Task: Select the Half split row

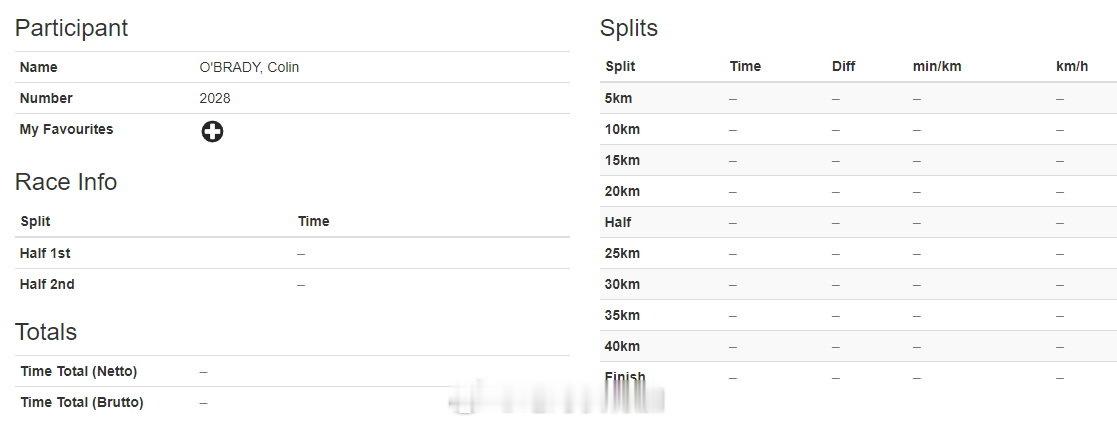Action: click(x=858, y=223)
